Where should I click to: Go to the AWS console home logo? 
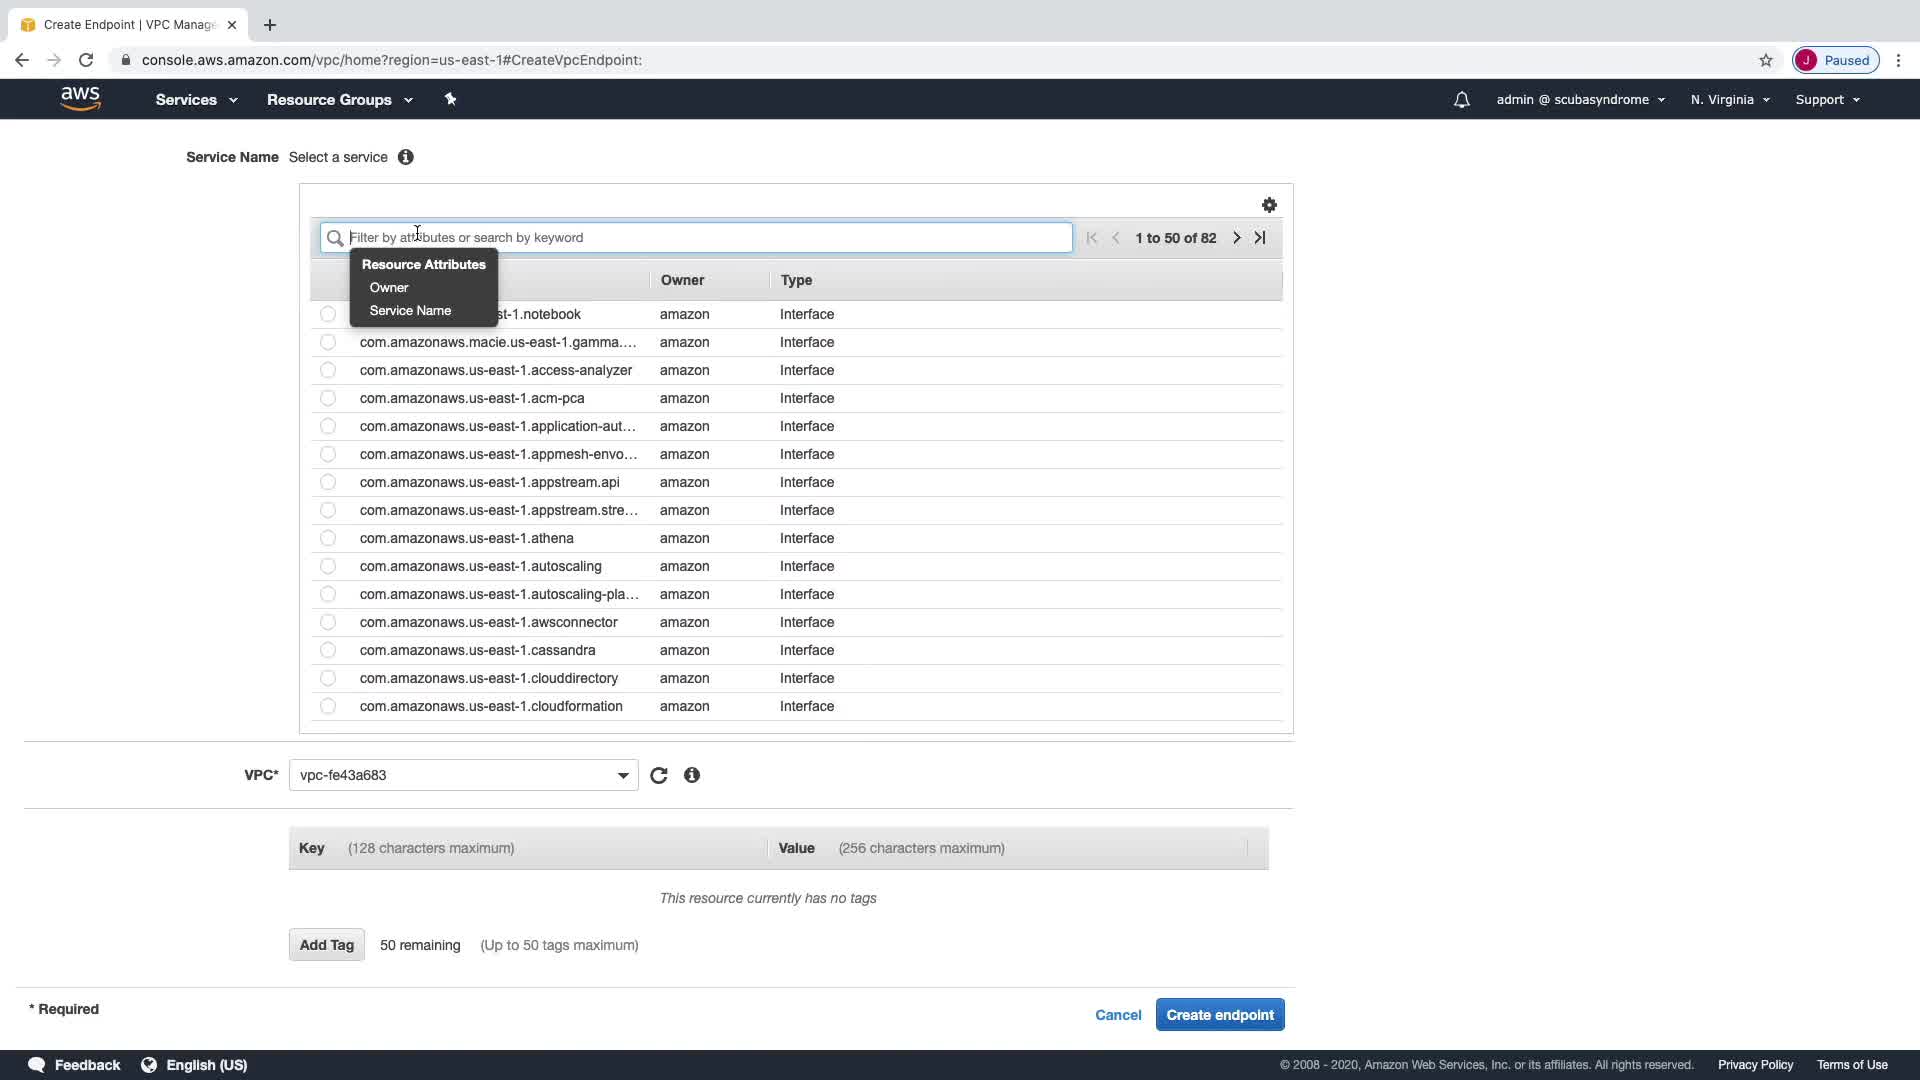(80, 99)
